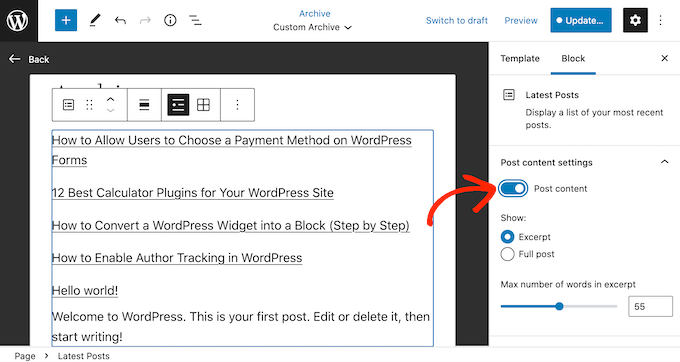Open the block inserter plus button
This screenshot has height=362, width=680.
point(66,20)
